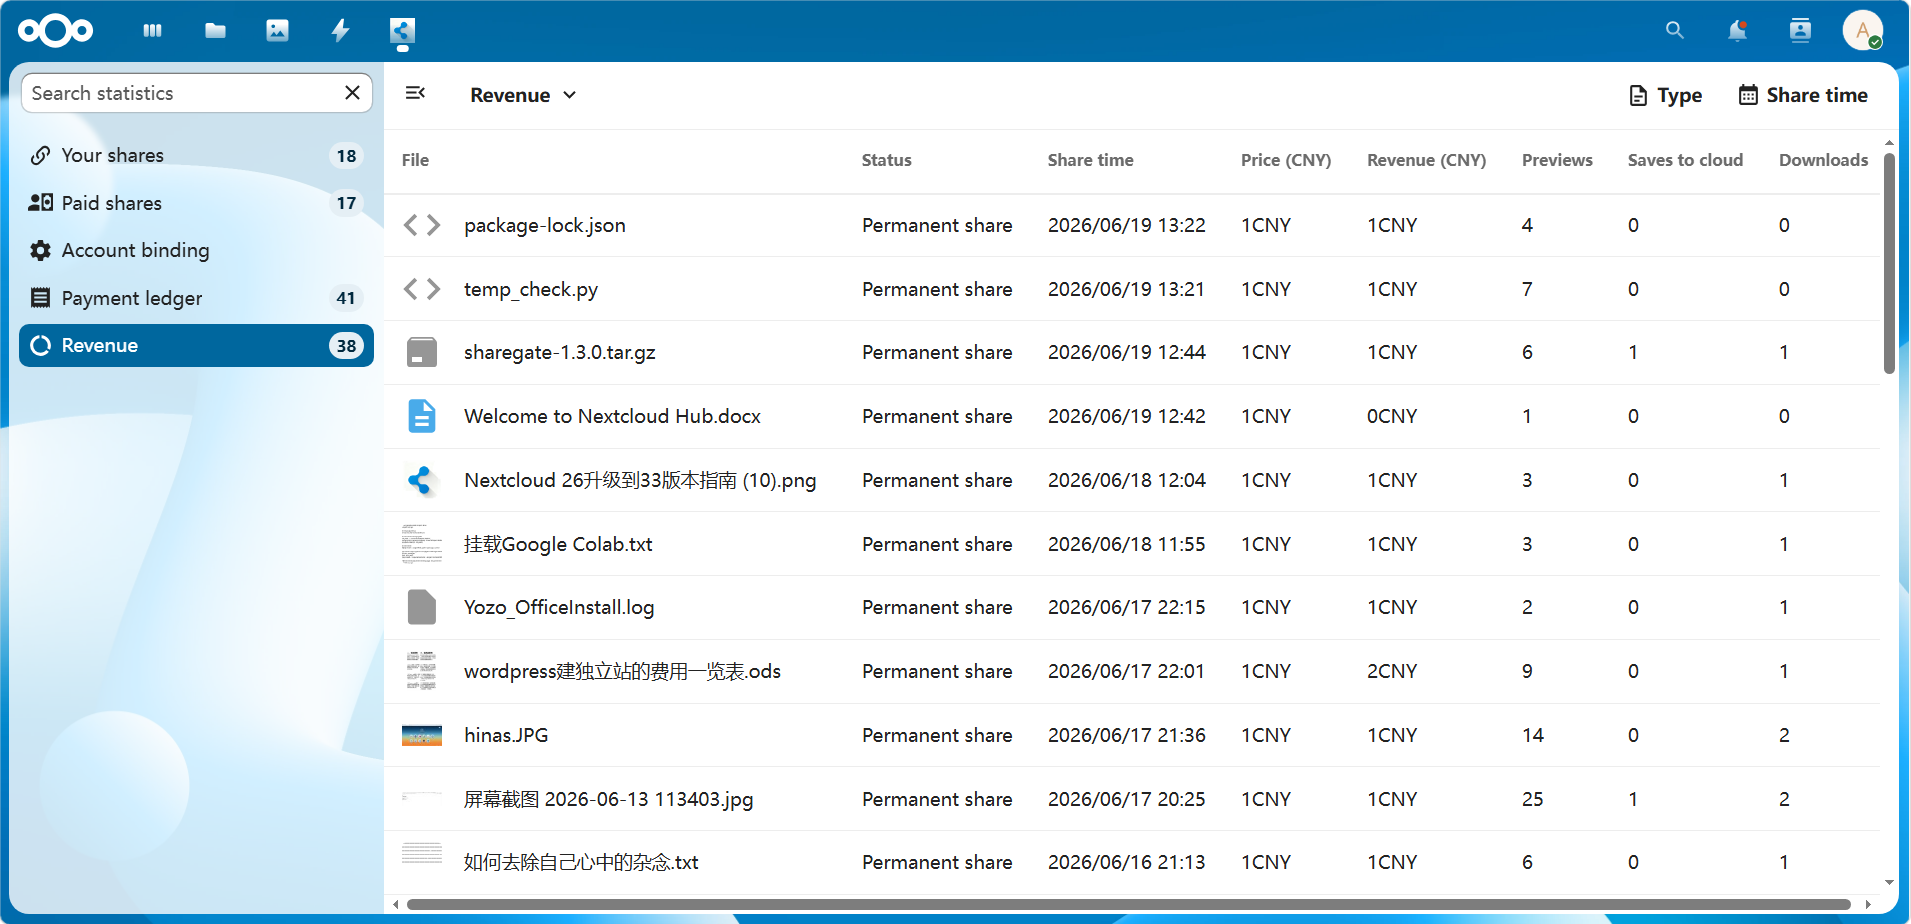This screenshot has width=1911, height=924.
Task: Click the Nextcloud 26 png file icon
Action: (x=422, y=480)
